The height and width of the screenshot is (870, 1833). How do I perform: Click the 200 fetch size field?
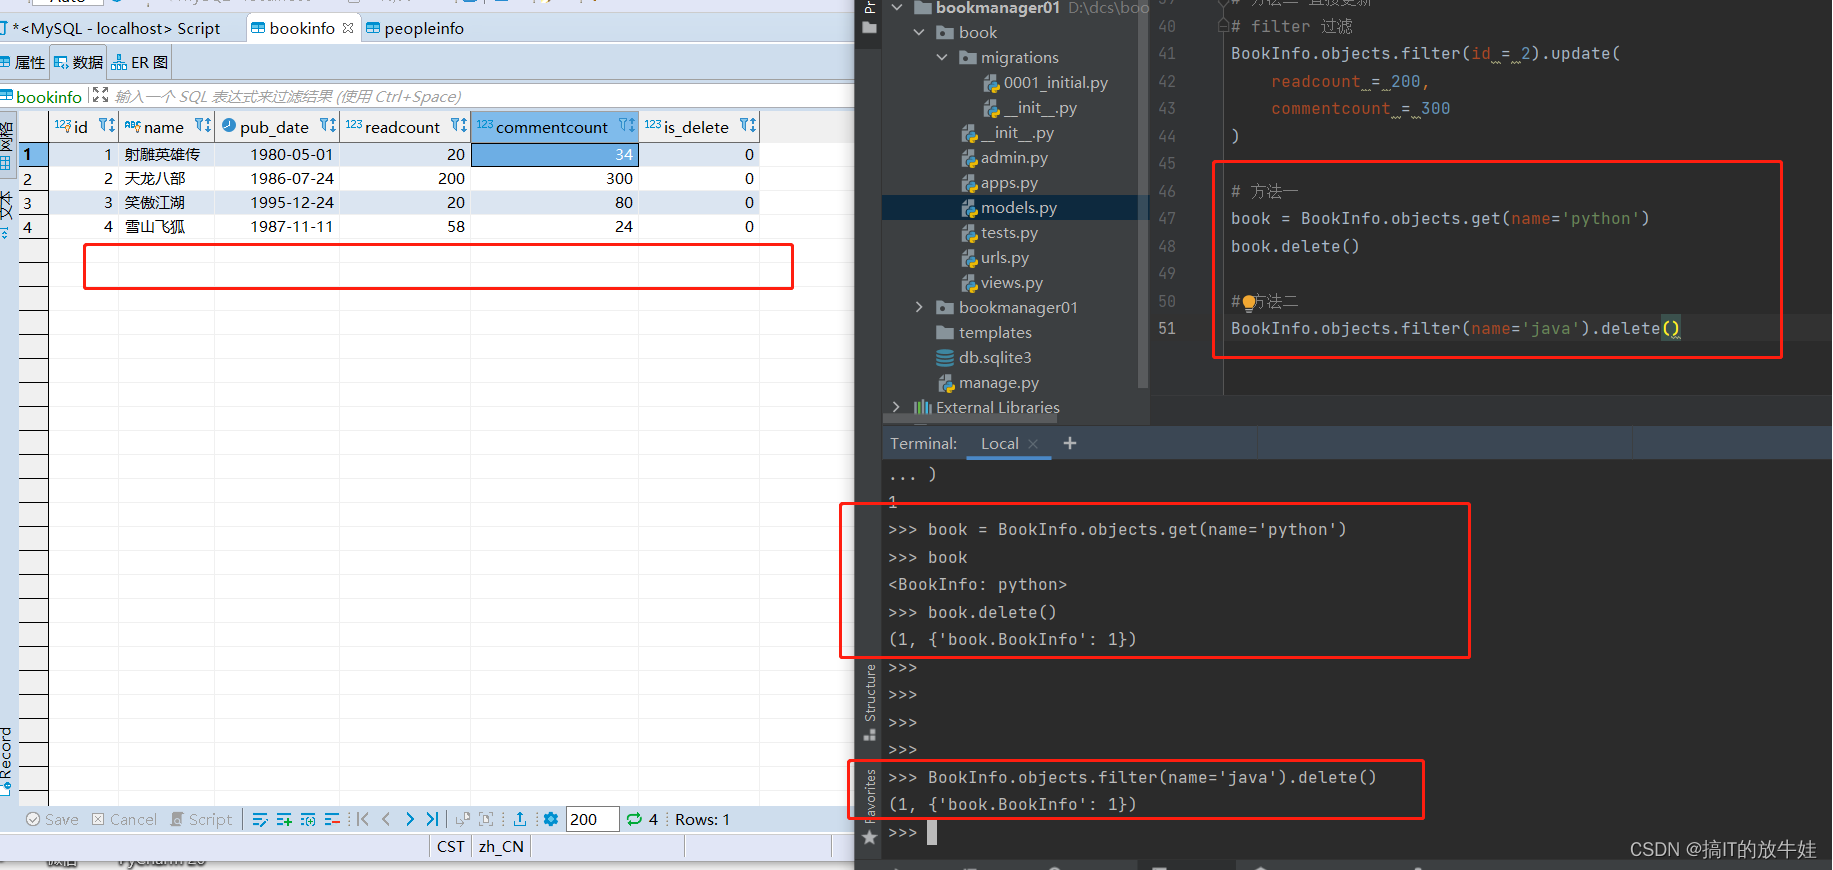592,819
